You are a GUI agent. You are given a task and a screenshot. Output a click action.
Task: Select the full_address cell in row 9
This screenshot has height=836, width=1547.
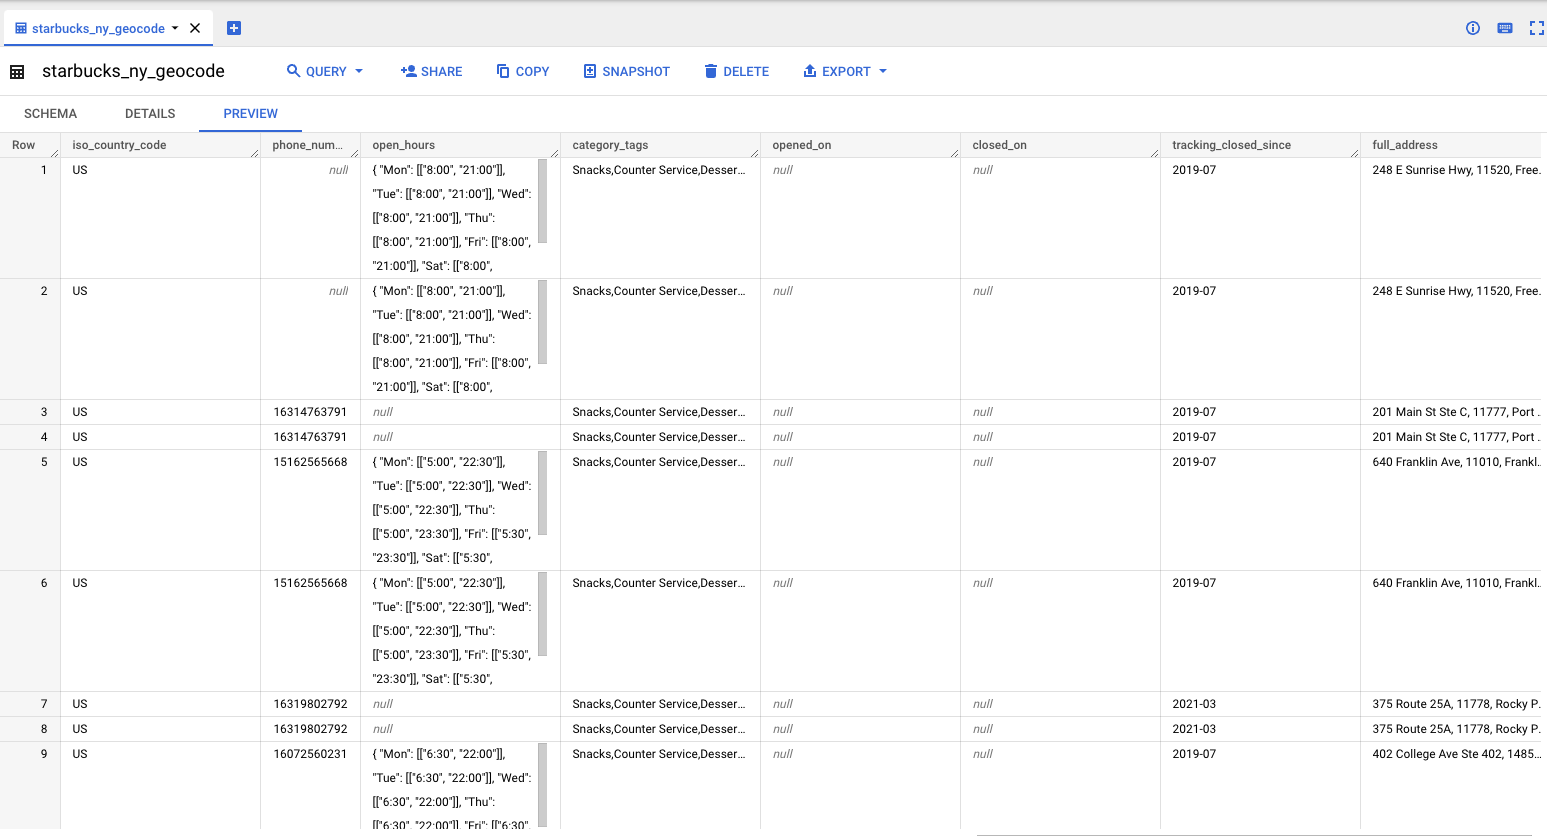pos(1454,754)
